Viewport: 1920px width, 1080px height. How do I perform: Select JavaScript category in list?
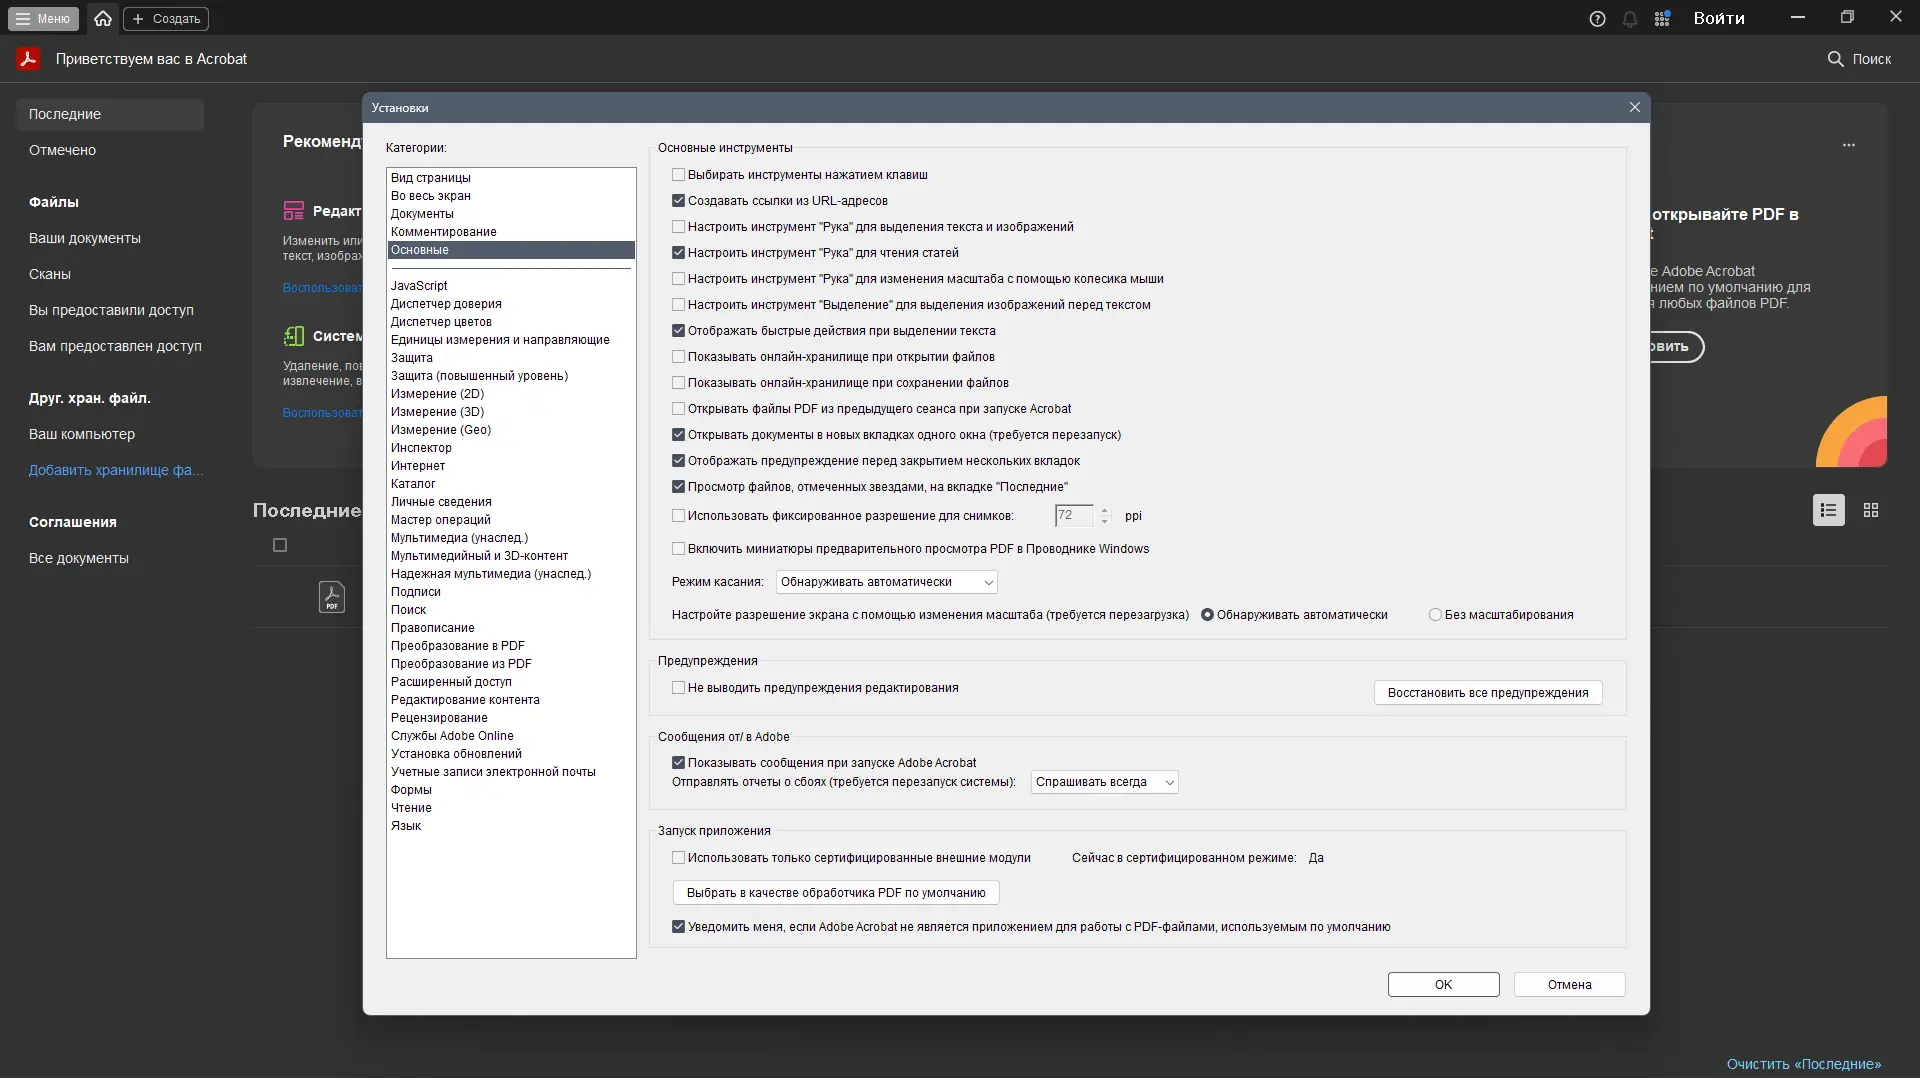(x=419, y=286)
